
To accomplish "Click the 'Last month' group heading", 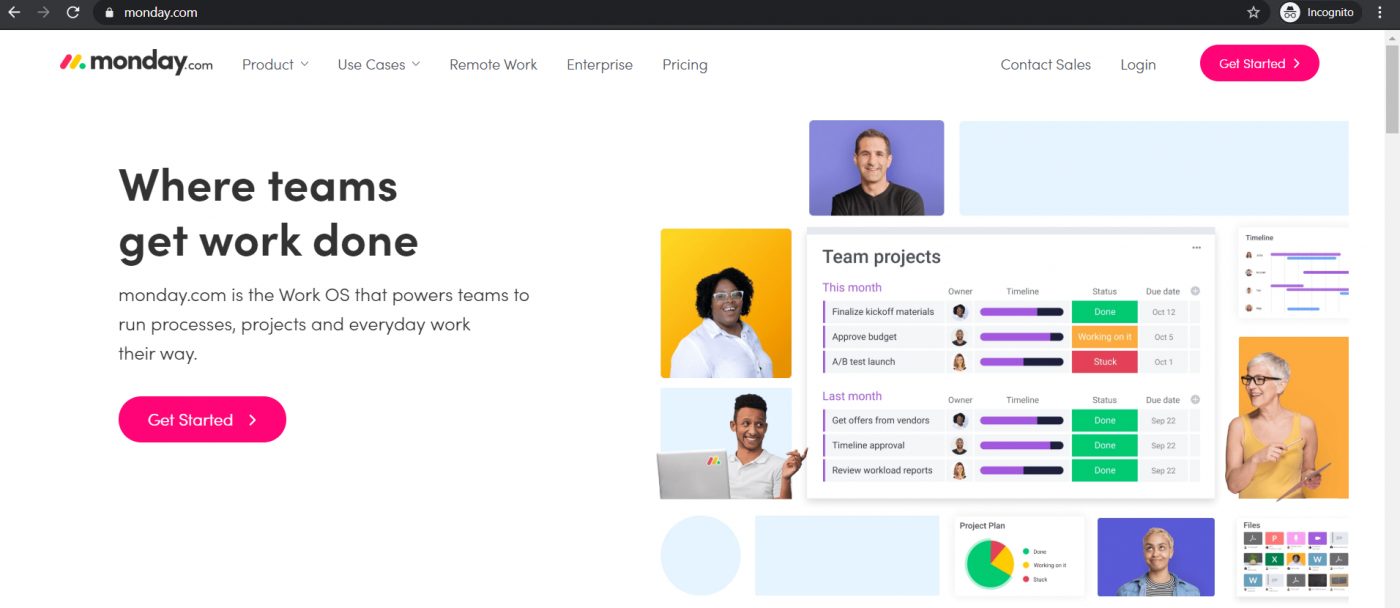I will click(852, 397).
